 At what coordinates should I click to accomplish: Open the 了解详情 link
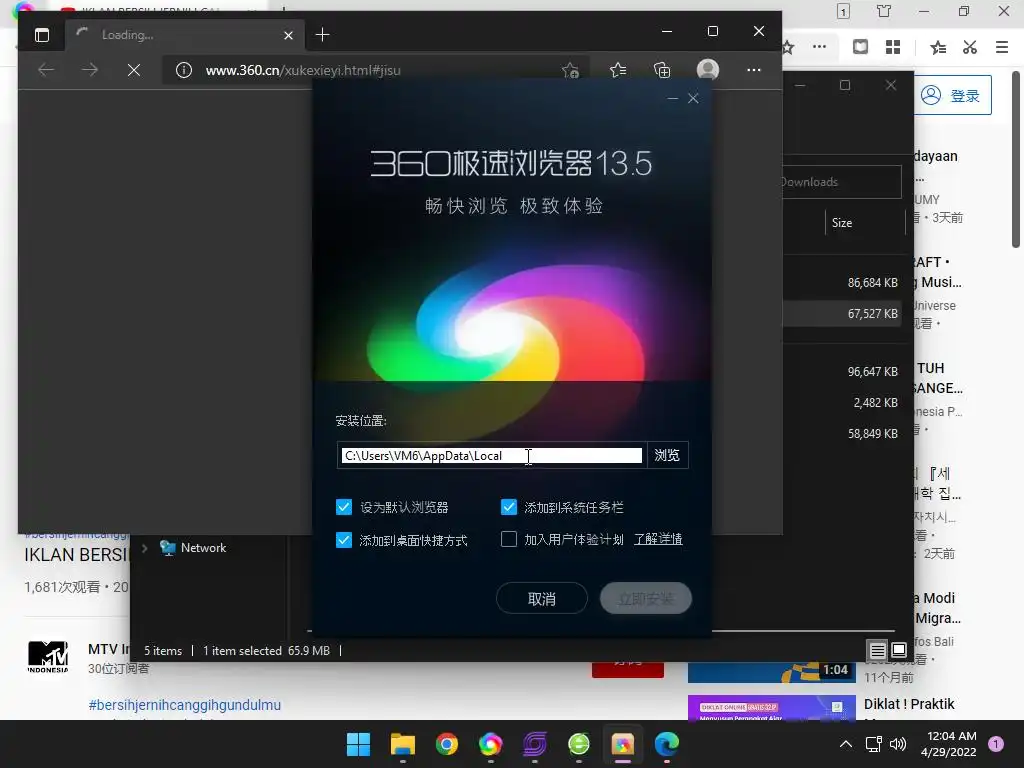pyautogui.click(x=658, y=539)
